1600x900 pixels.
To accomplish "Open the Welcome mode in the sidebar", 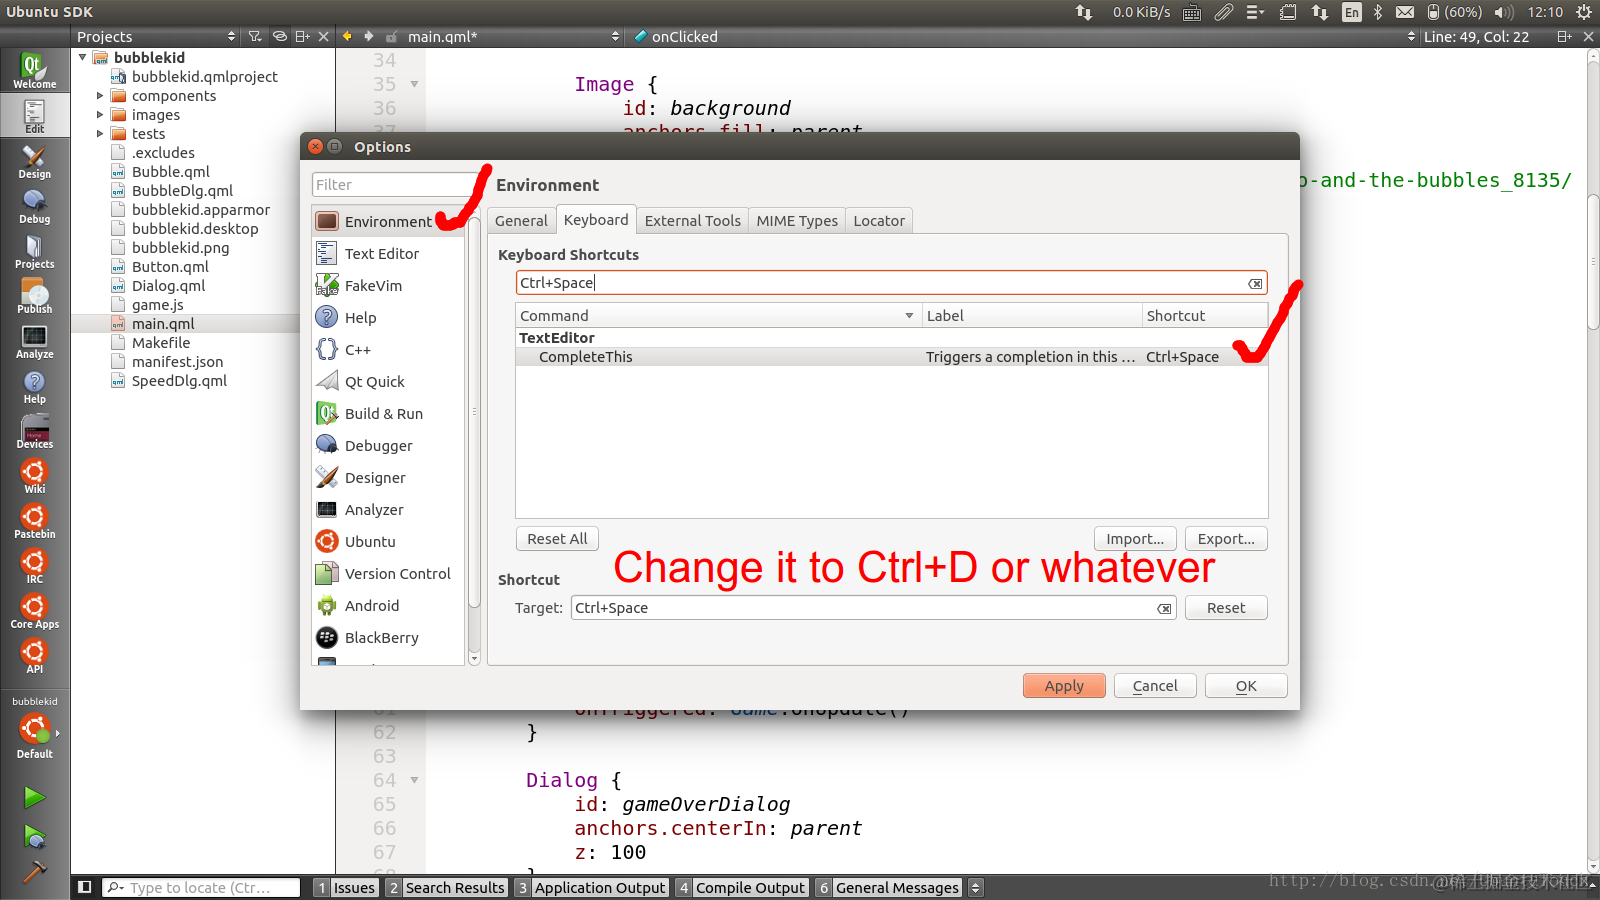I will [x=34, y=71].
